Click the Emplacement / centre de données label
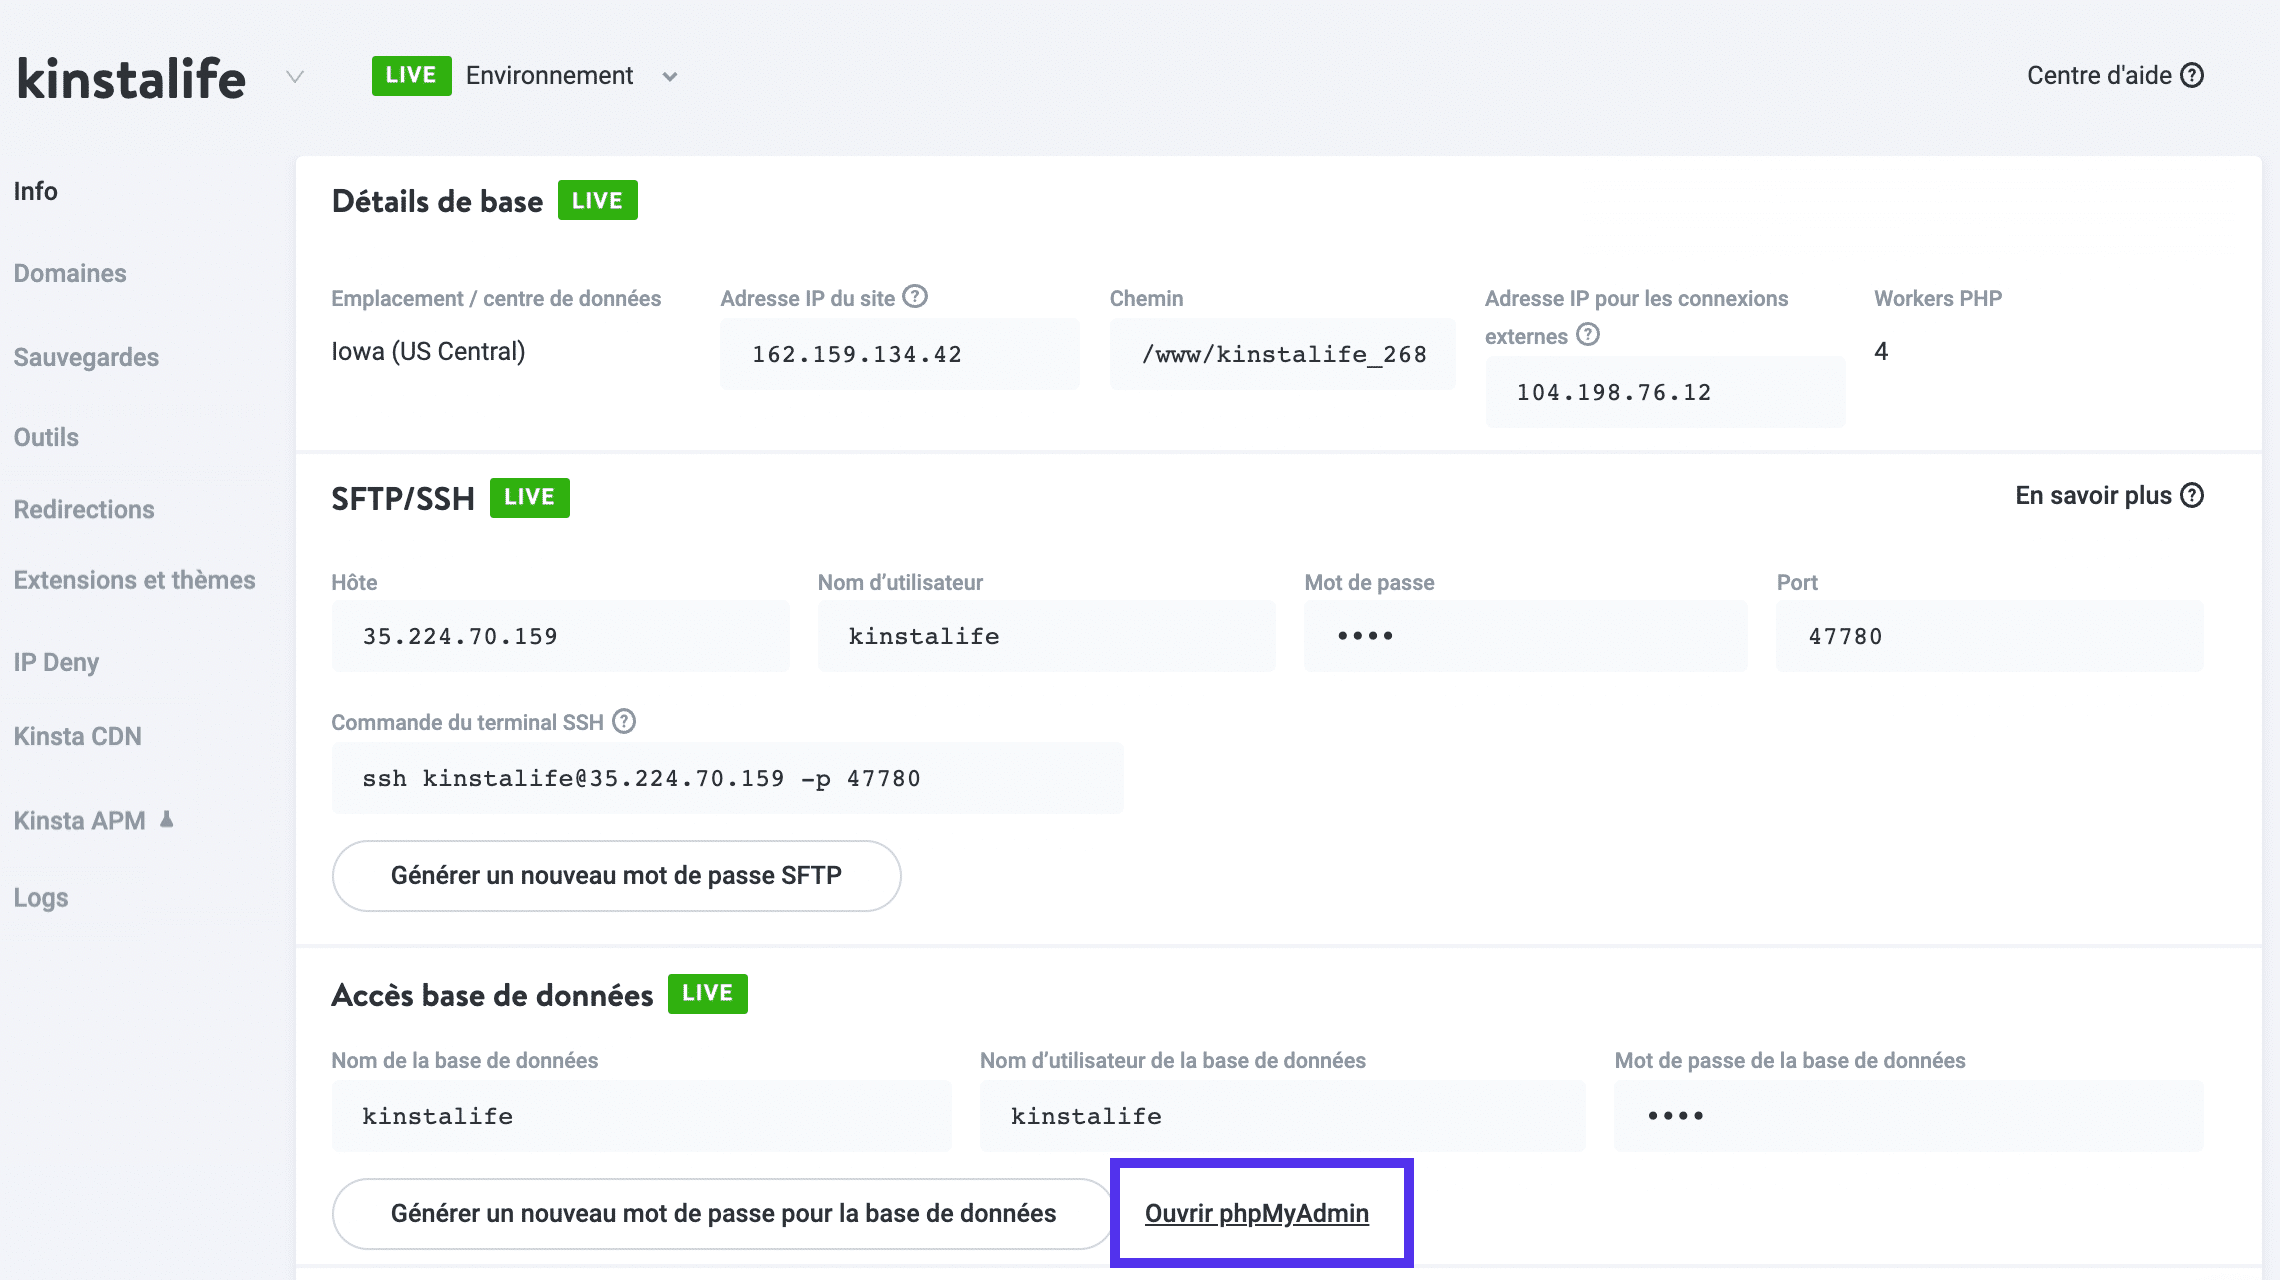 tap(496, 298)
